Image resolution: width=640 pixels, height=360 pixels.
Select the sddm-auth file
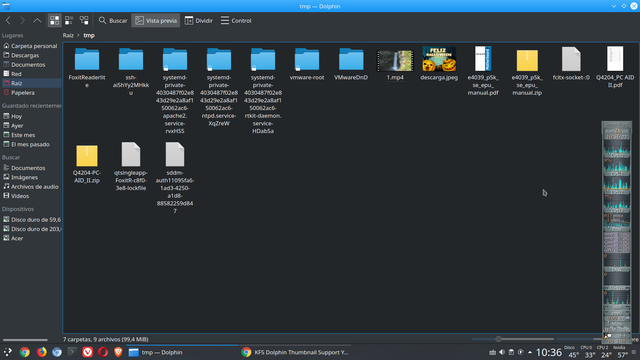point(175,178)
